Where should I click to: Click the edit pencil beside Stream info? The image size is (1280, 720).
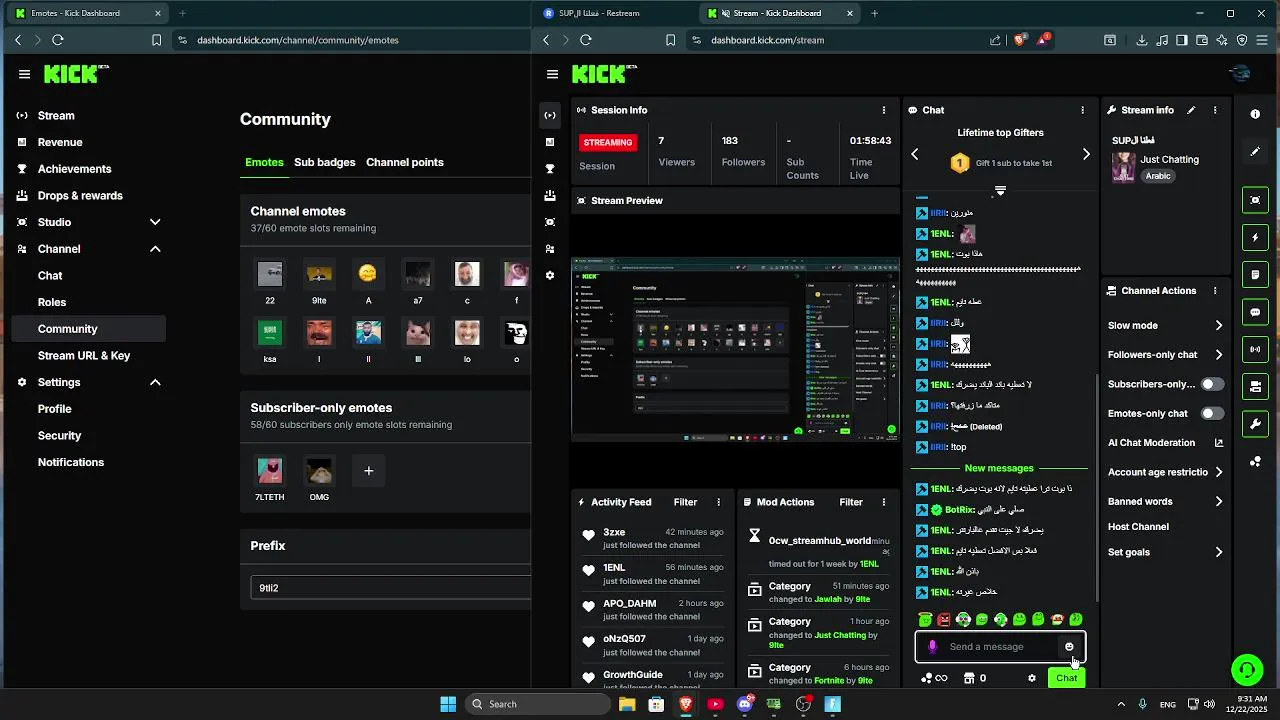(x=1191, y=110)
